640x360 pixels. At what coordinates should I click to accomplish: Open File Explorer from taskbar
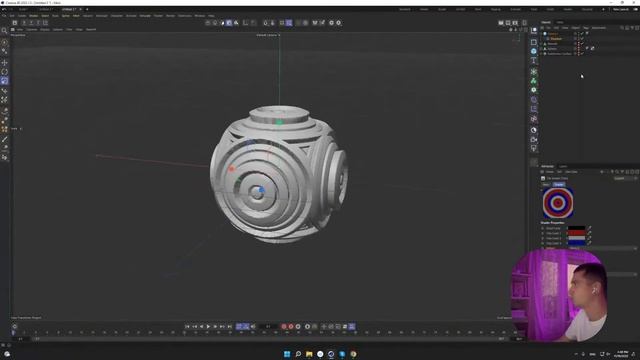point(309,354)
